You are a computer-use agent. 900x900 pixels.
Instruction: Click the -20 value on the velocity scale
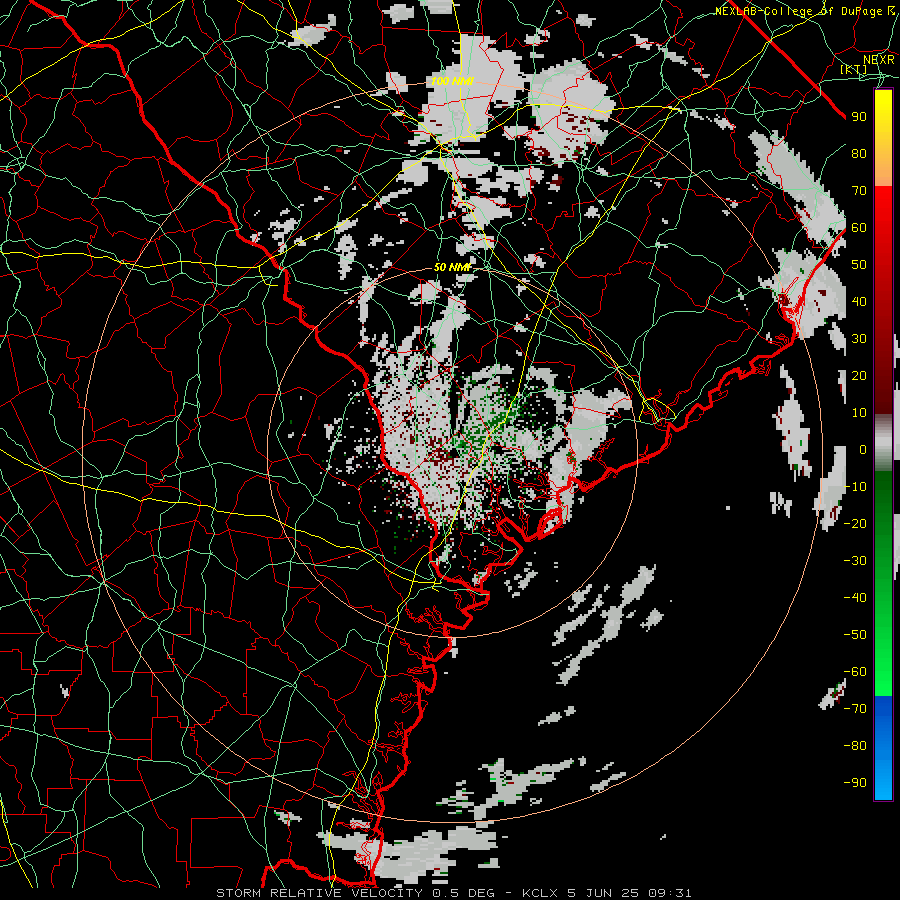(x=855, y=523)
